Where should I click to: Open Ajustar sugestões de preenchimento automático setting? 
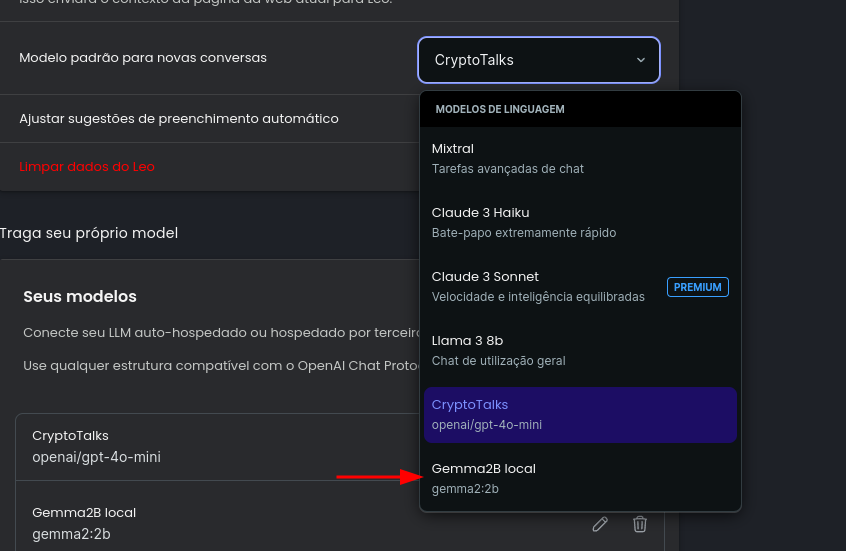[x=179, y=118]
